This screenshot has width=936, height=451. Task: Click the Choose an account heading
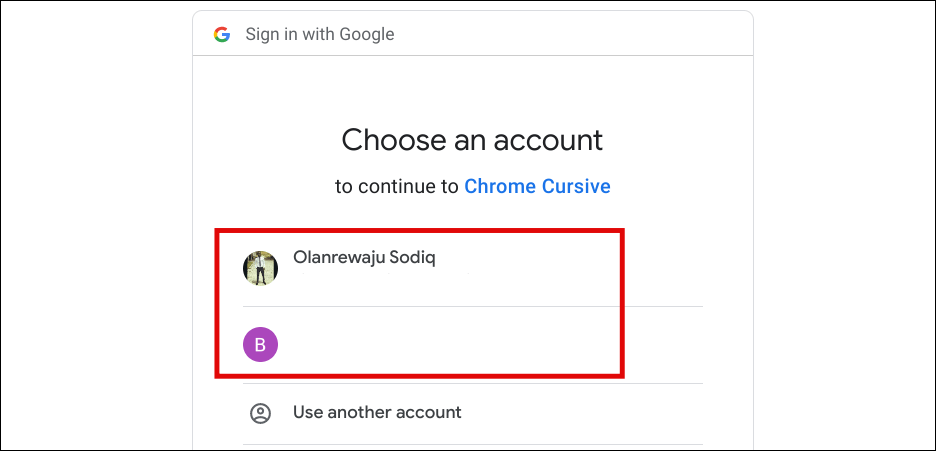click(472, 139)
